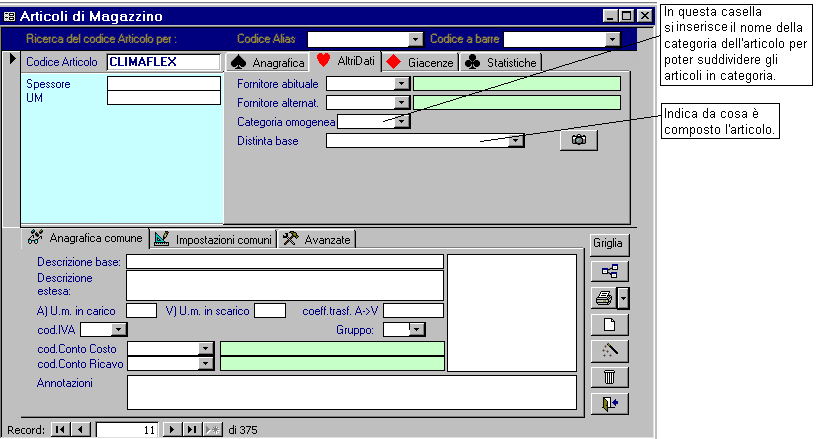
Task: Click the new record navigation button
Action: coord(212,430)
